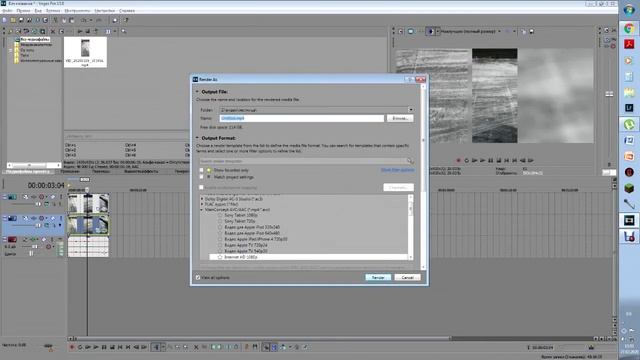Image resolution: width=640 pixels, height=360 pixels.
Task: Click Play on the timeline transport bar
Action: click(x=96, y=347)
